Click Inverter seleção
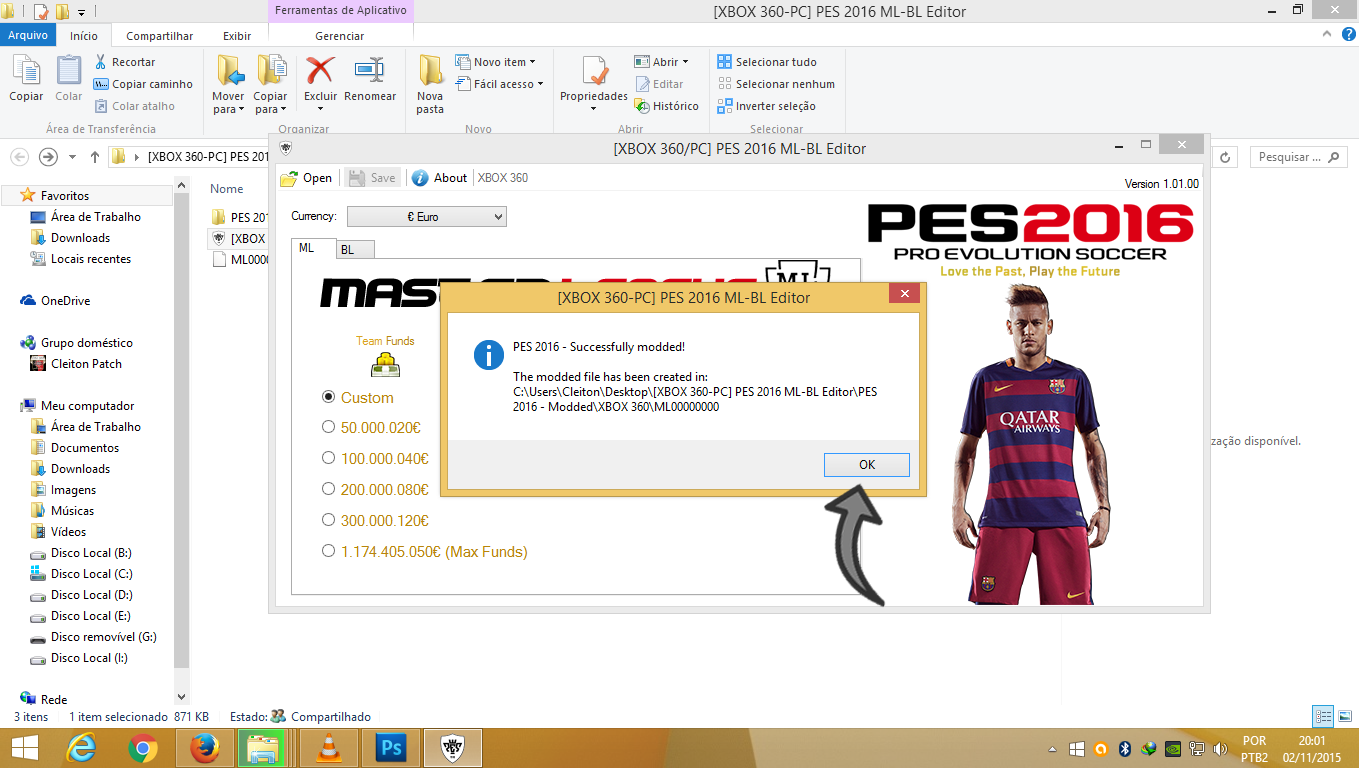Viewport: 1359px width, 768px height. [x=766, y=106]
